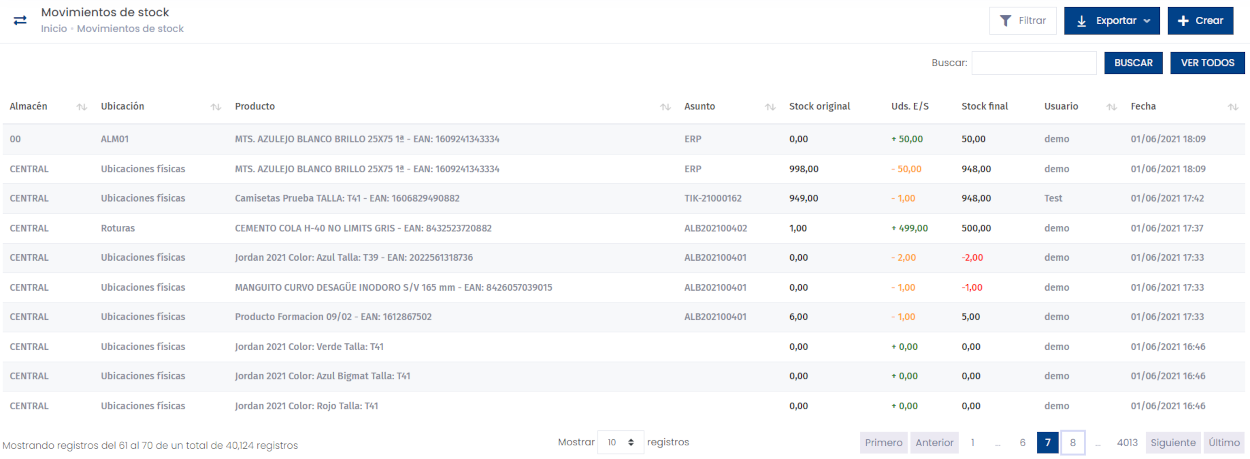Click the VER TODOS button
1250x459 pixels.
click(1207, 63)
